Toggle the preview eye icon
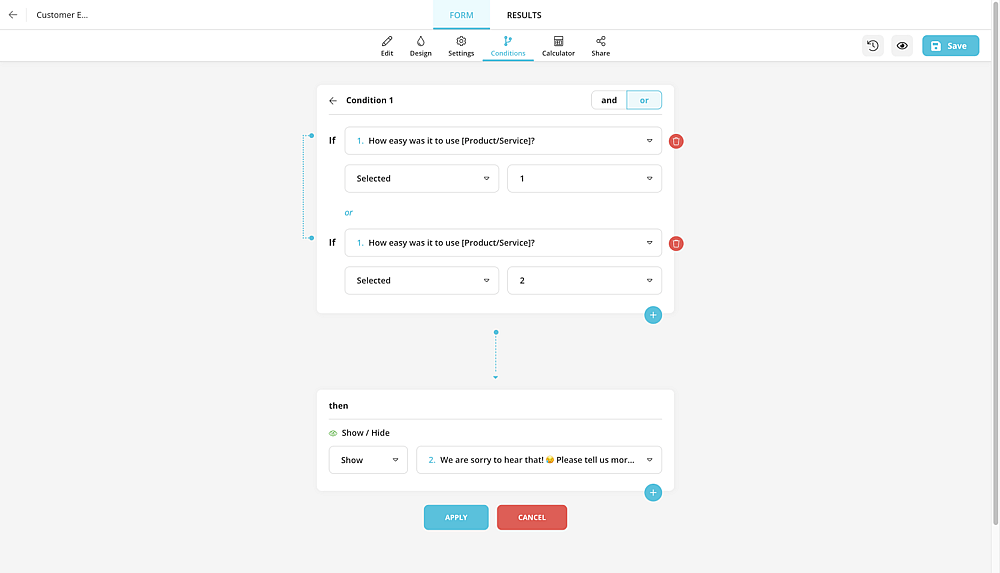The width and height of the screenshot is (1000, 573). [x=902, y=46]
